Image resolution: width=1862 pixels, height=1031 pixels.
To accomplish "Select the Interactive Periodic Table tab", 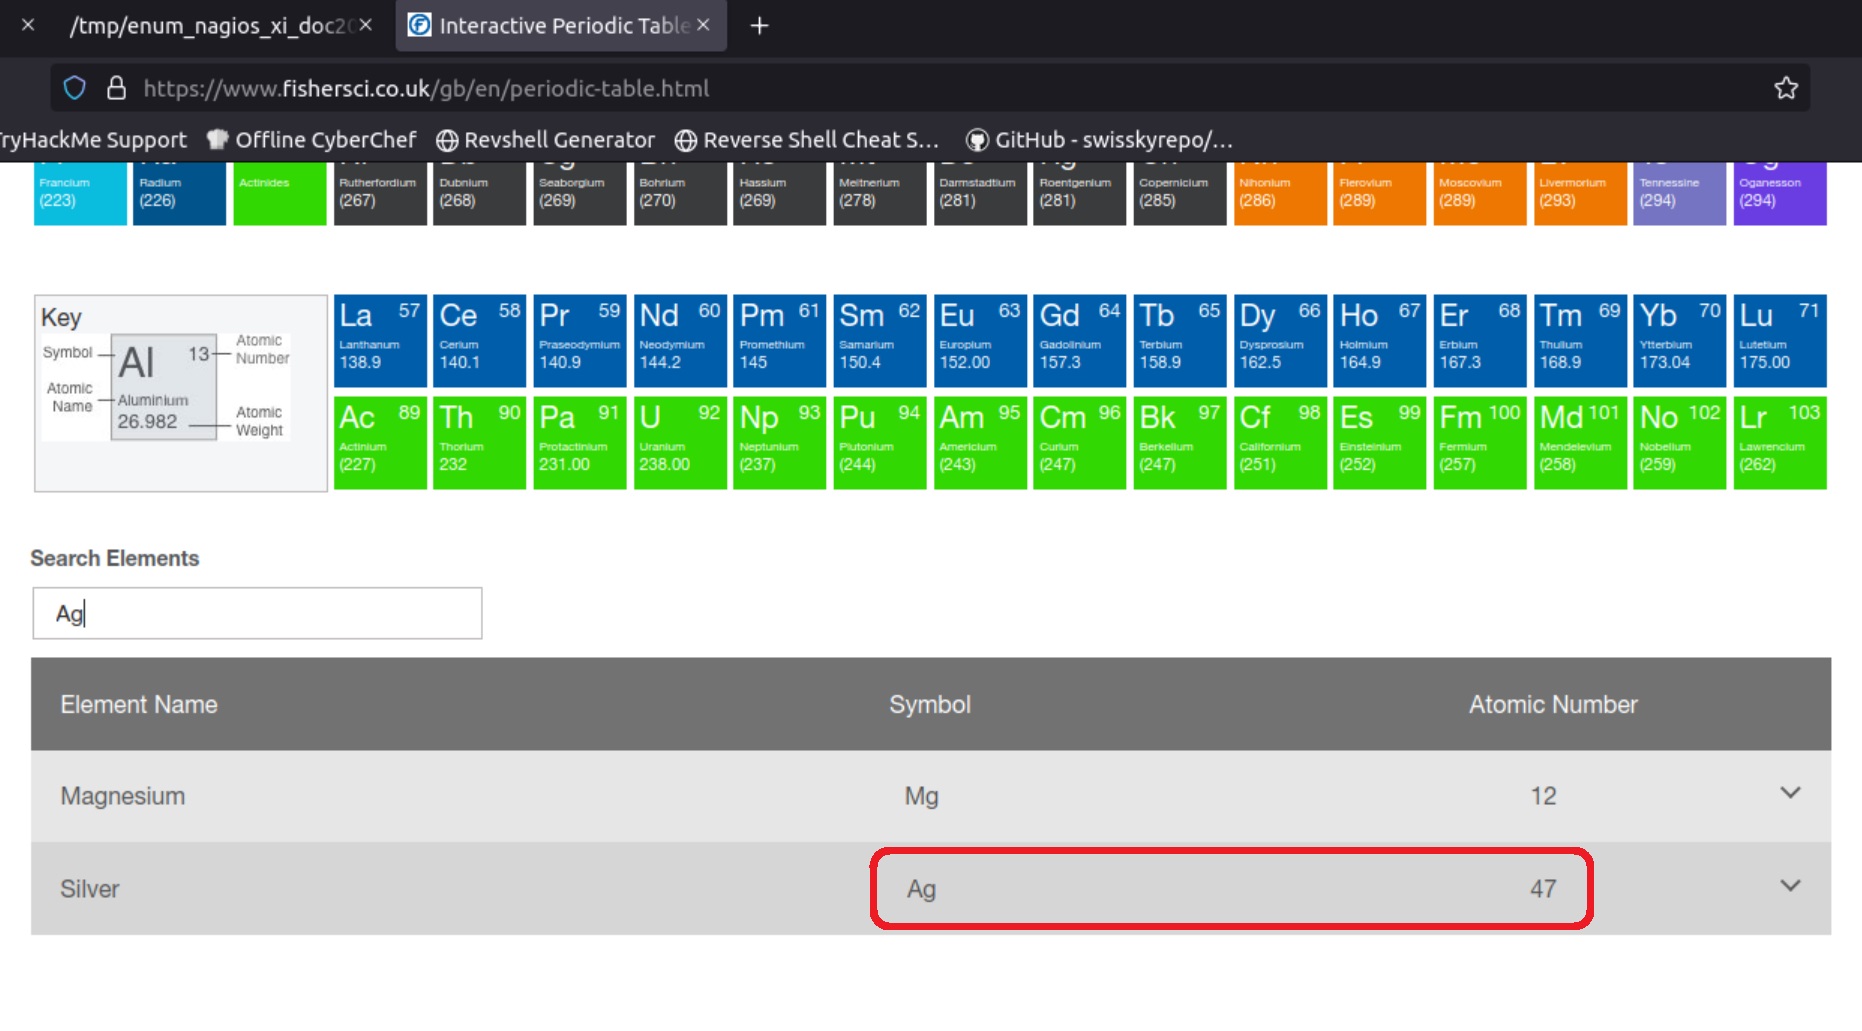I will pos(561,26).
